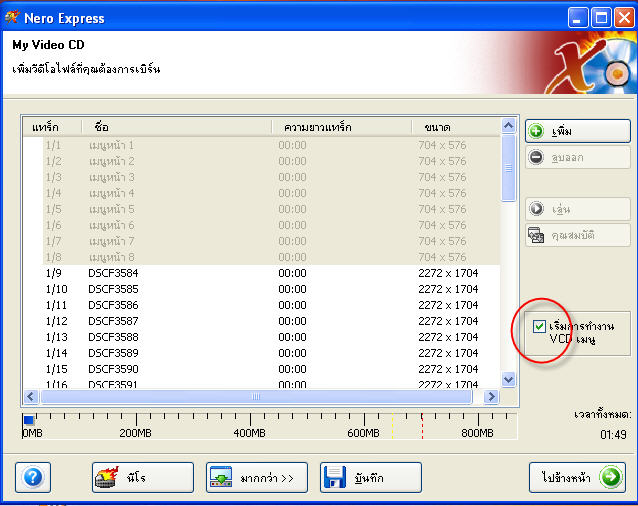
Task: Click the Save floppy disk icon
Action: 335,477
